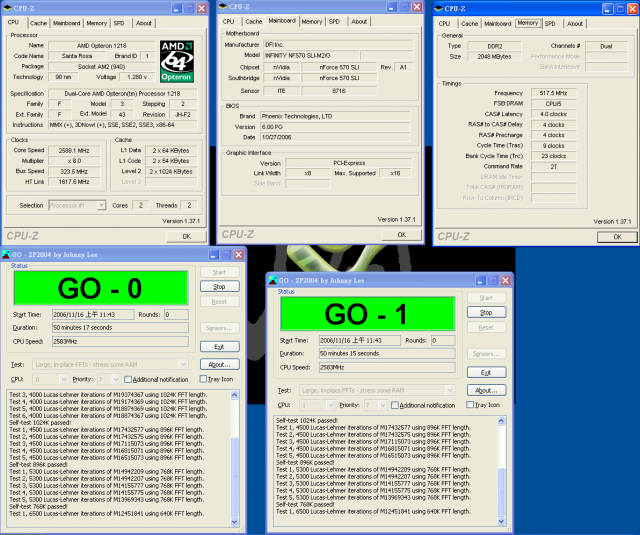Open SPD tab in right CPU-Z window

pos(550,24)
